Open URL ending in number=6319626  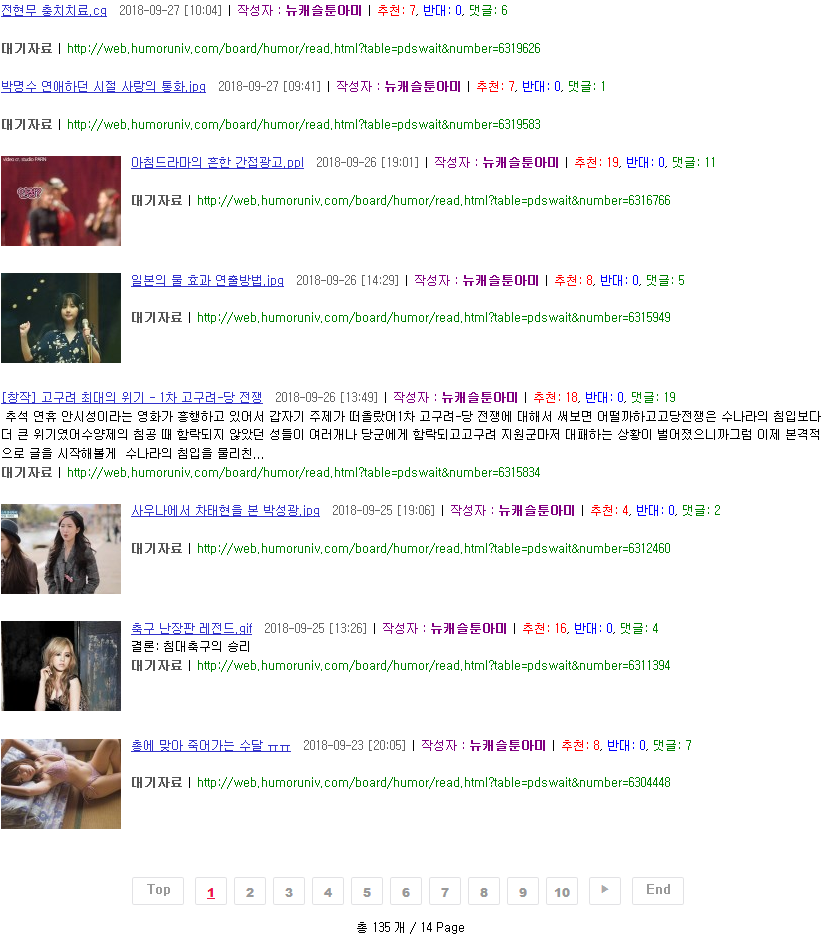[x=304, y=49]
